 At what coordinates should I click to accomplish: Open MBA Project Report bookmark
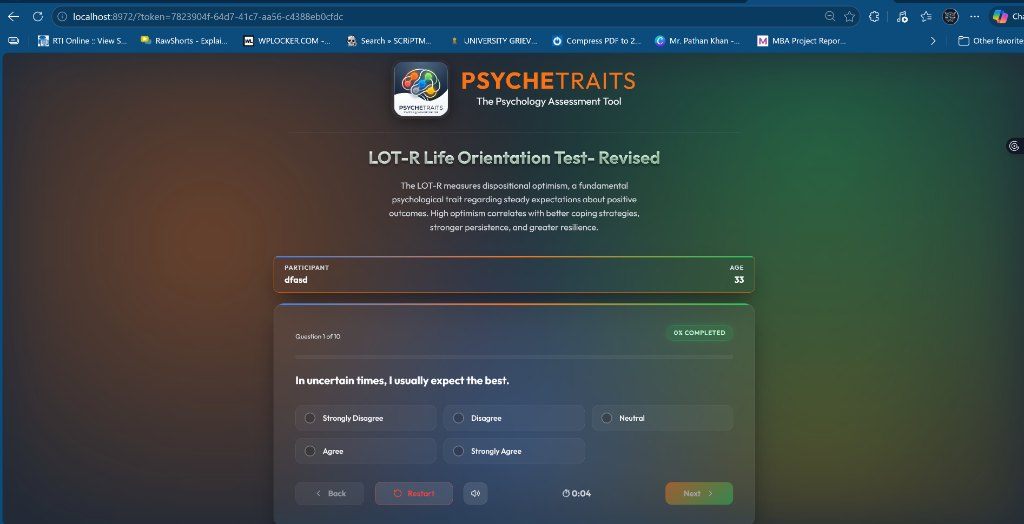pos(801,41)
